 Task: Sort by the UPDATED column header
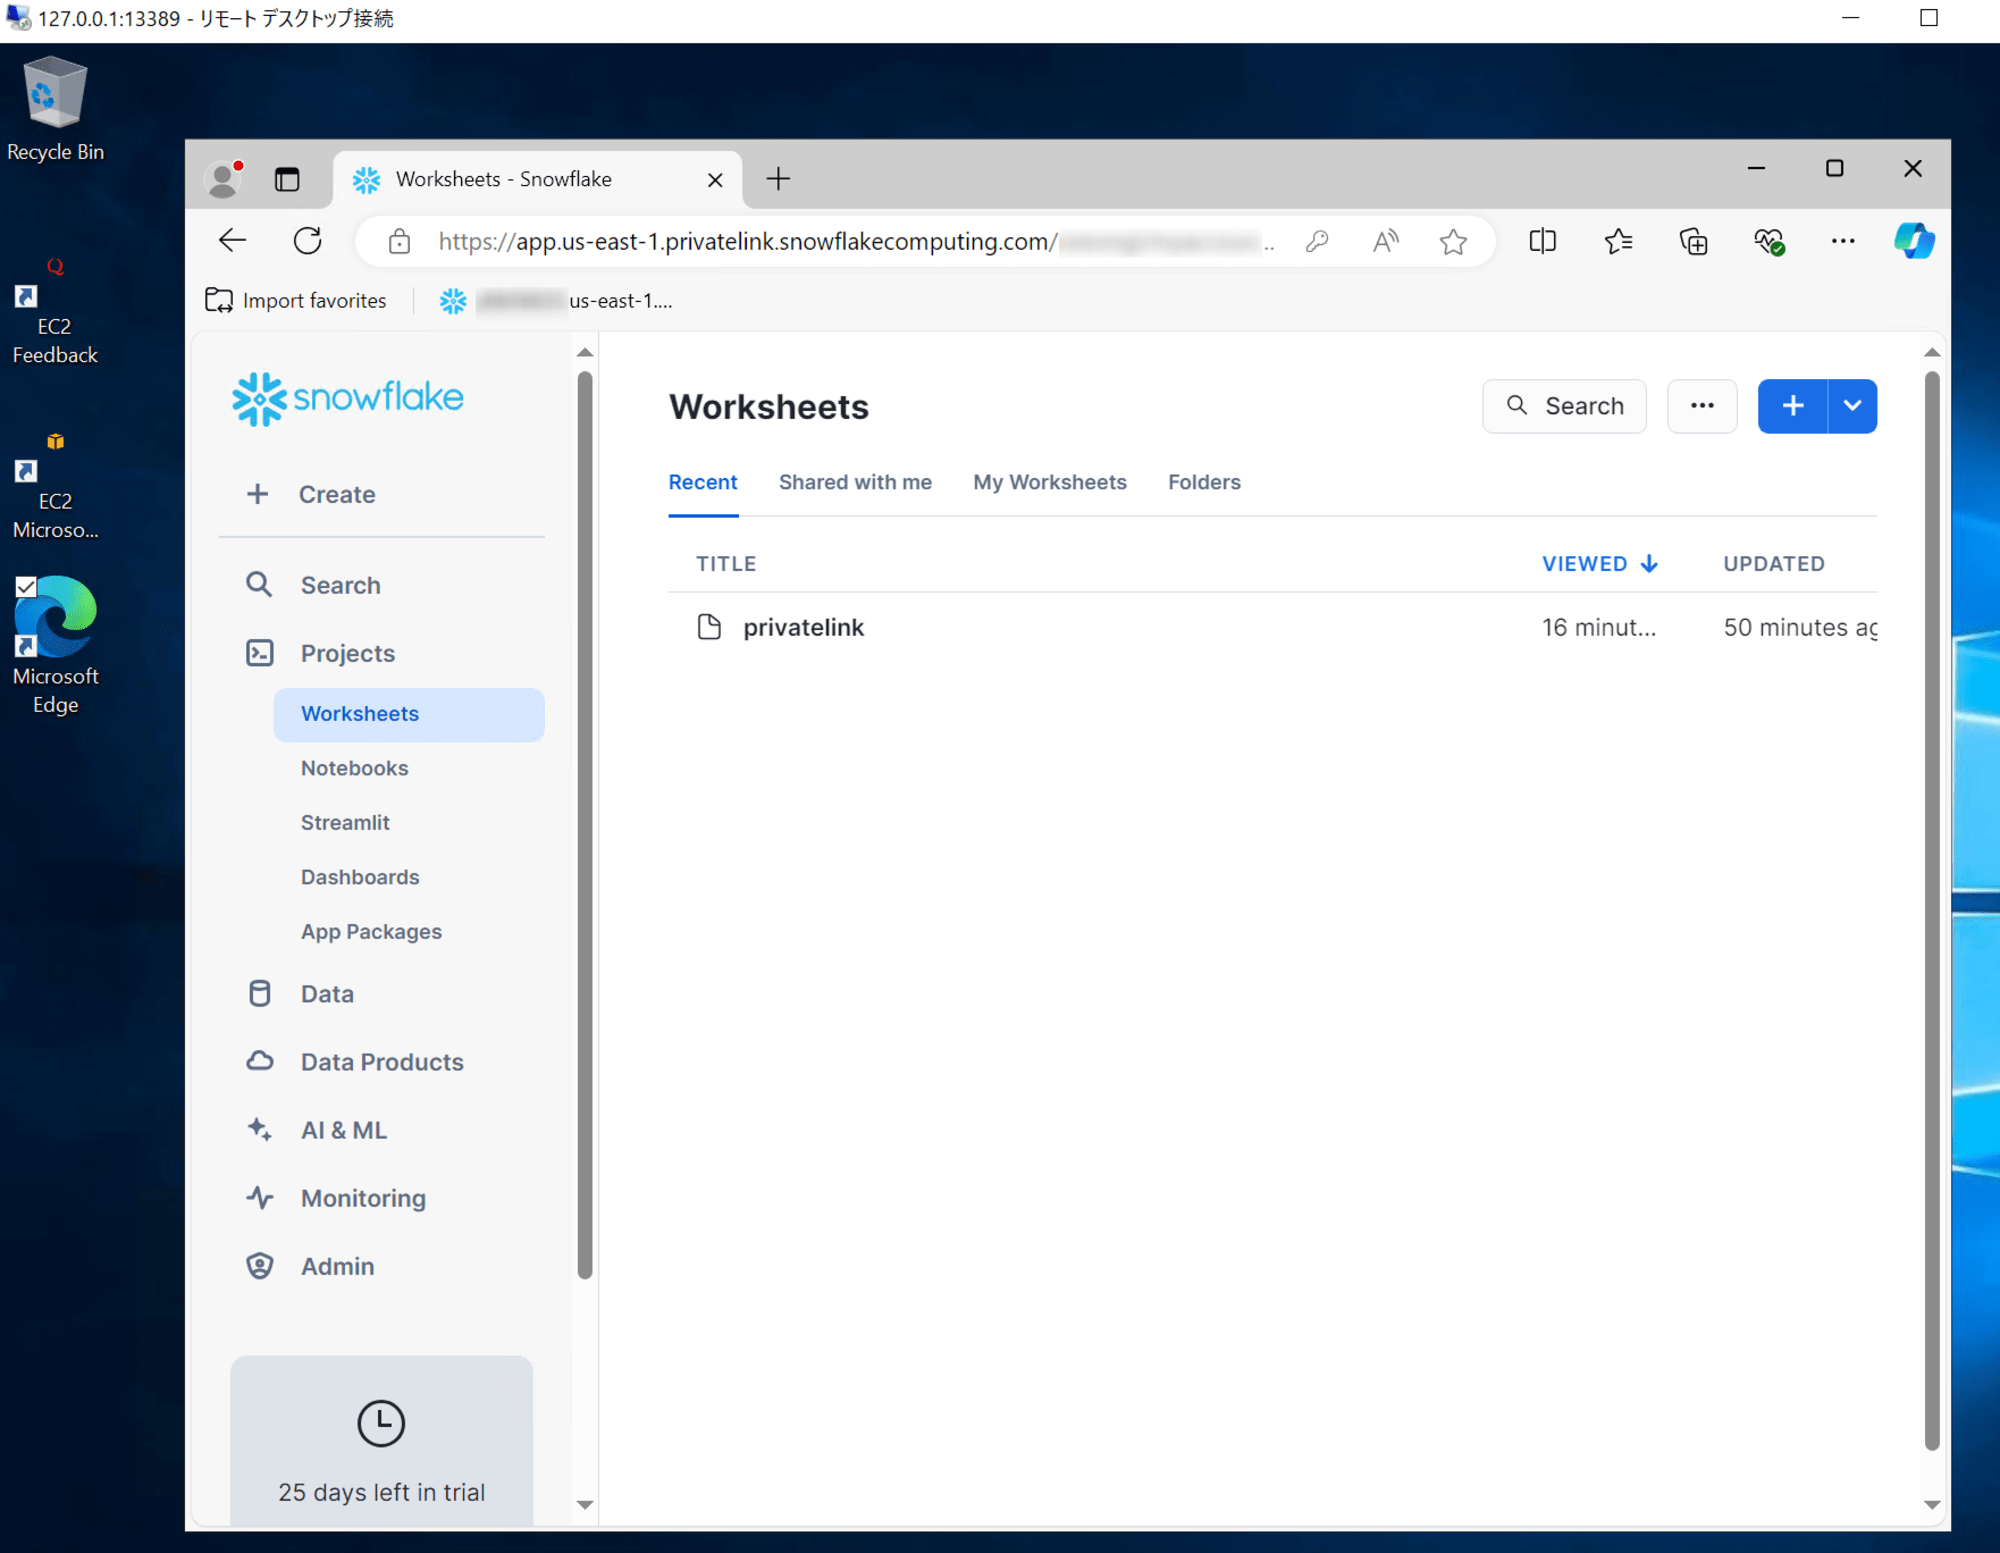pos(1774,564)
